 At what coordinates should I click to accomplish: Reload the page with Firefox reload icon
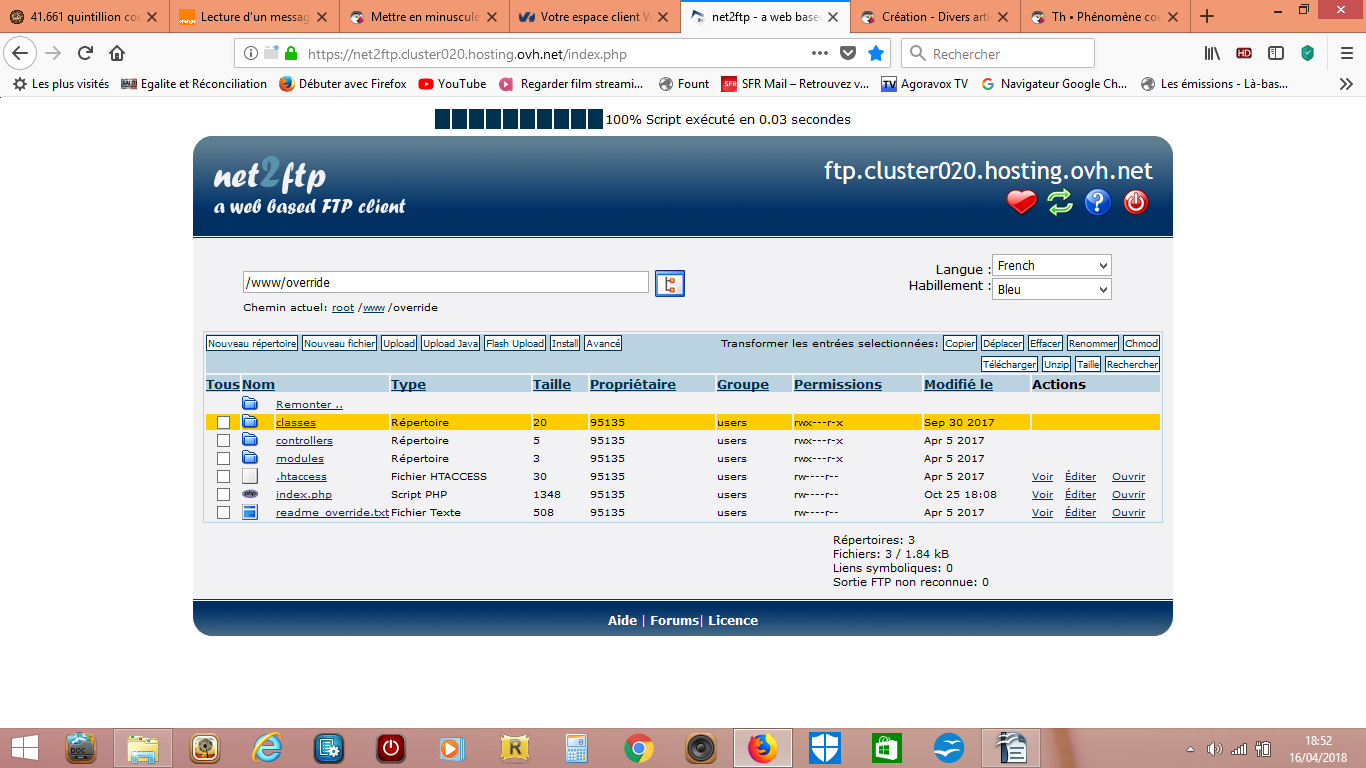pyautogui.click(x=85, y=54)
